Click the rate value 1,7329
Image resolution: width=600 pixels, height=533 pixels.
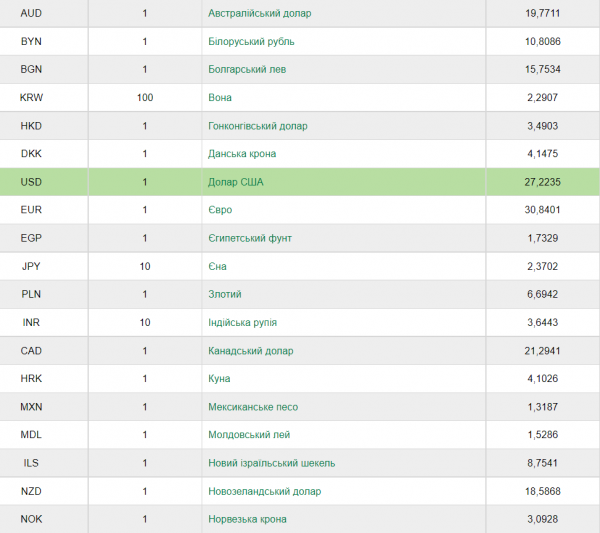[542, 238]
